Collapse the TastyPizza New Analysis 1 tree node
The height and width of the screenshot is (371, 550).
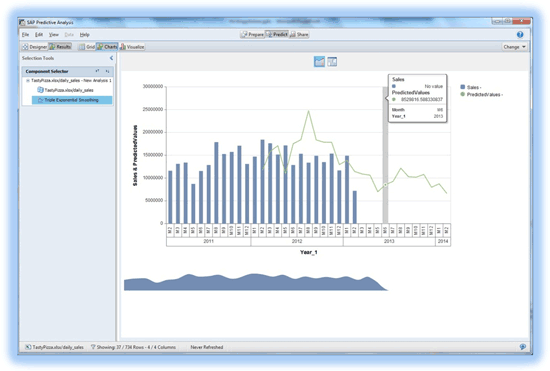pyautogui.click(x=28, y=81)
